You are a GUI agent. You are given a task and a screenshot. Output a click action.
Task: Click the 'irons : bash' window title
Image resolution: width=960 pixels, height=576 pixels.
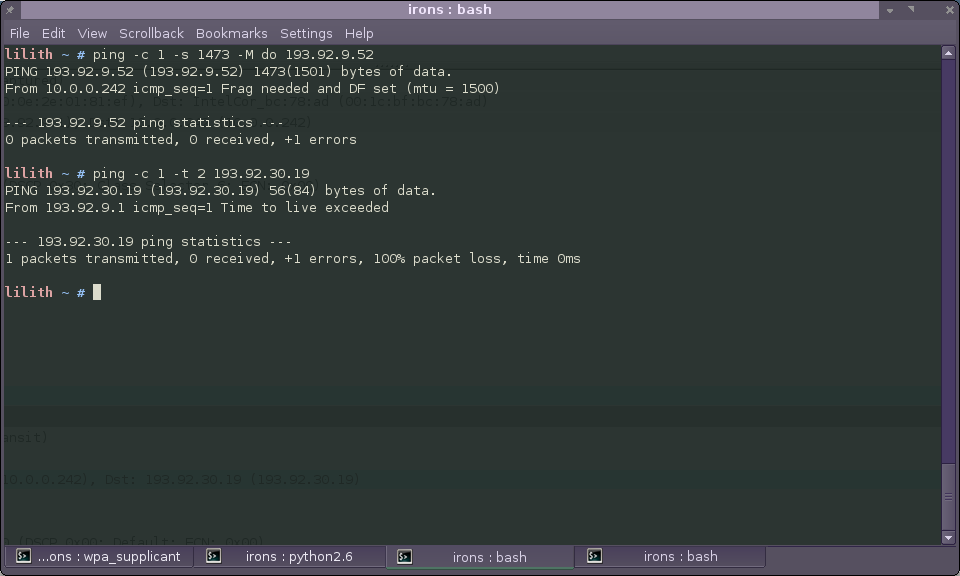click(449, 9)
